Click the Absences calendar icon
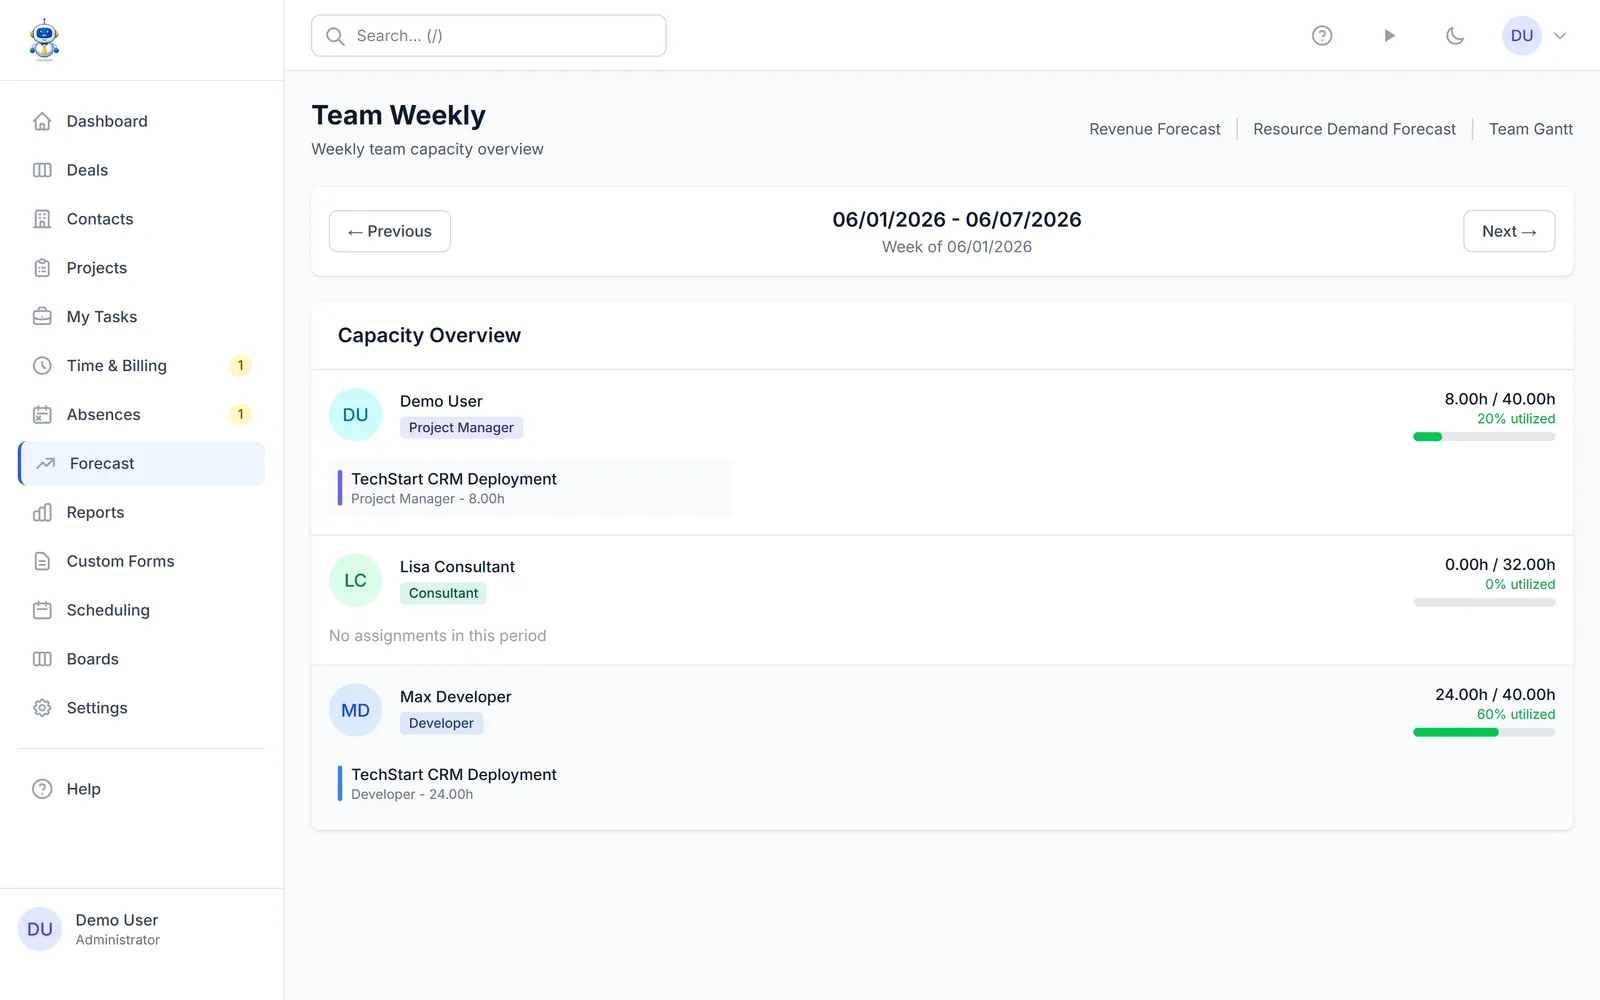The height and width of the screenshot is (1000, 1600). pyautogui.click(x=42, y=415)
